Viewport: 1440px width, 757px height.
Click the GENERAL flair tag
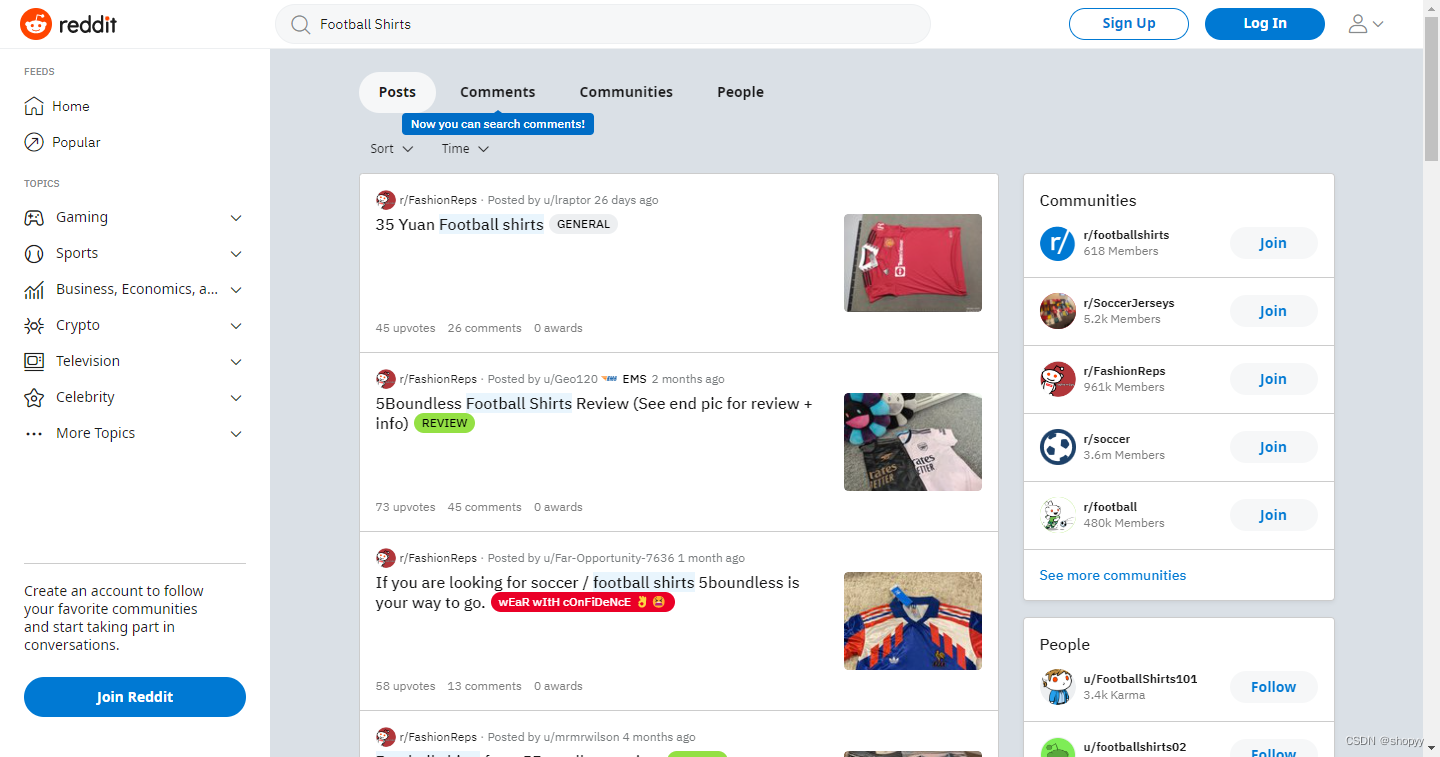(x=583, y=224)
